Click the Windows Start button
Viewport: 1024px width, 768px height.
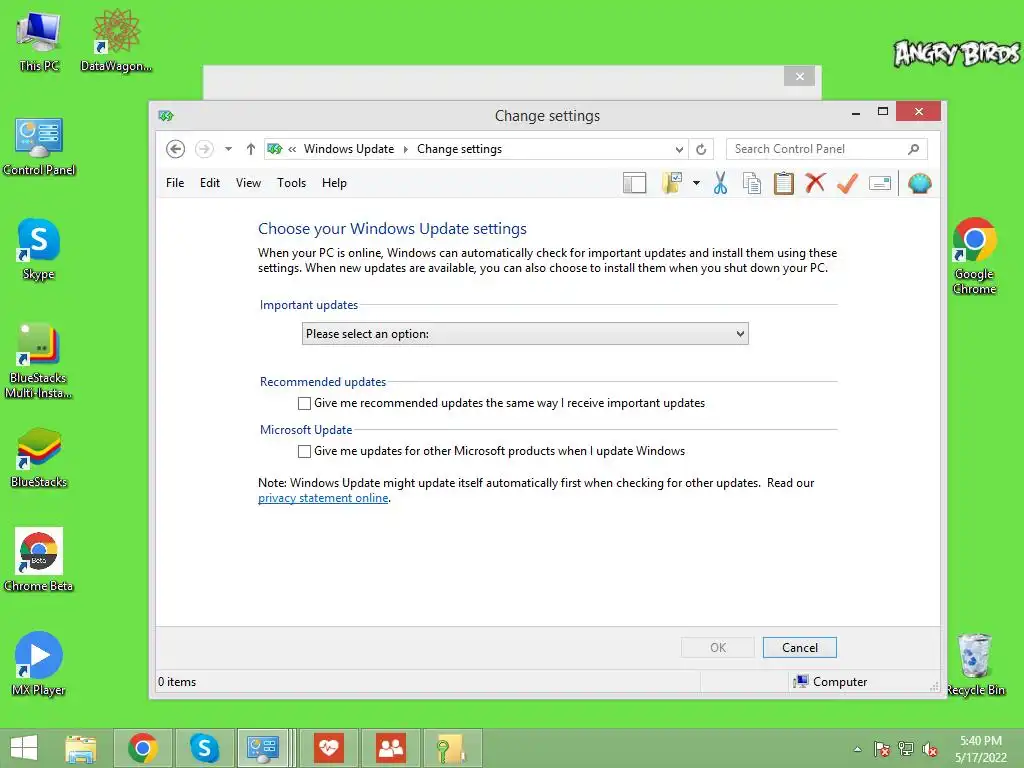(x=24, y=748)
